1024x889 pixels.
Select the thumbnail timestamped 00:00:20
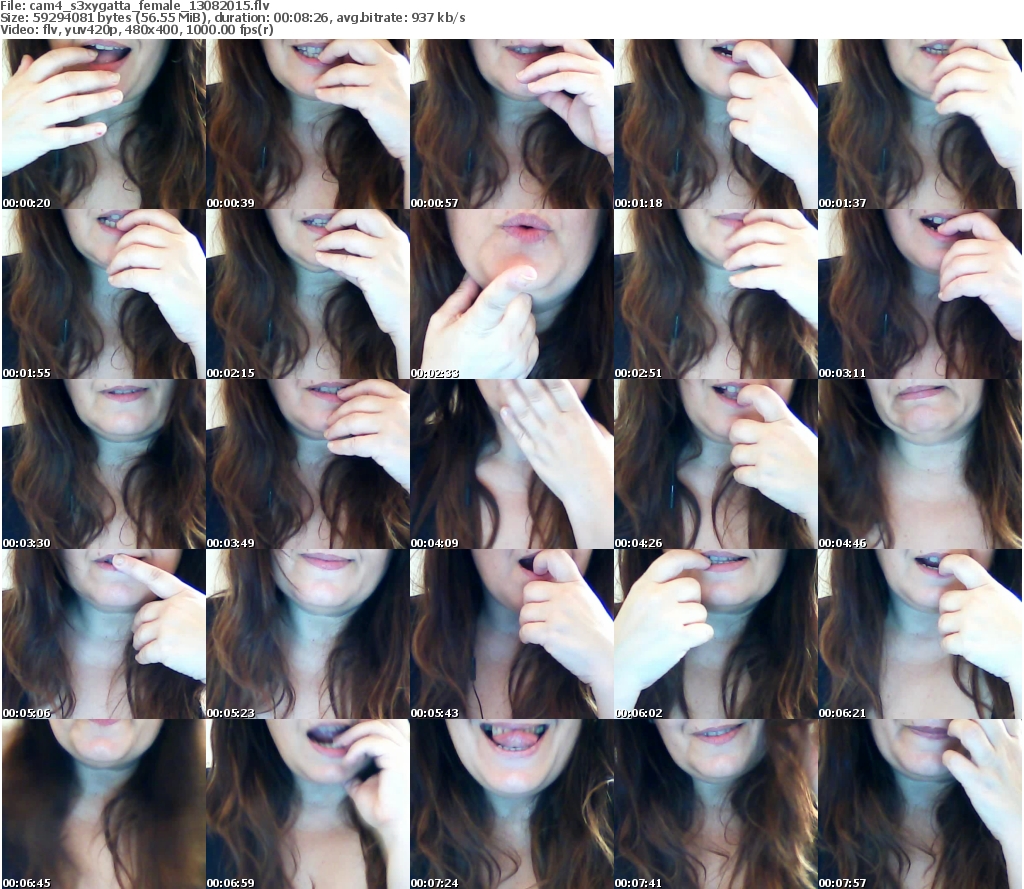point(104,124)
